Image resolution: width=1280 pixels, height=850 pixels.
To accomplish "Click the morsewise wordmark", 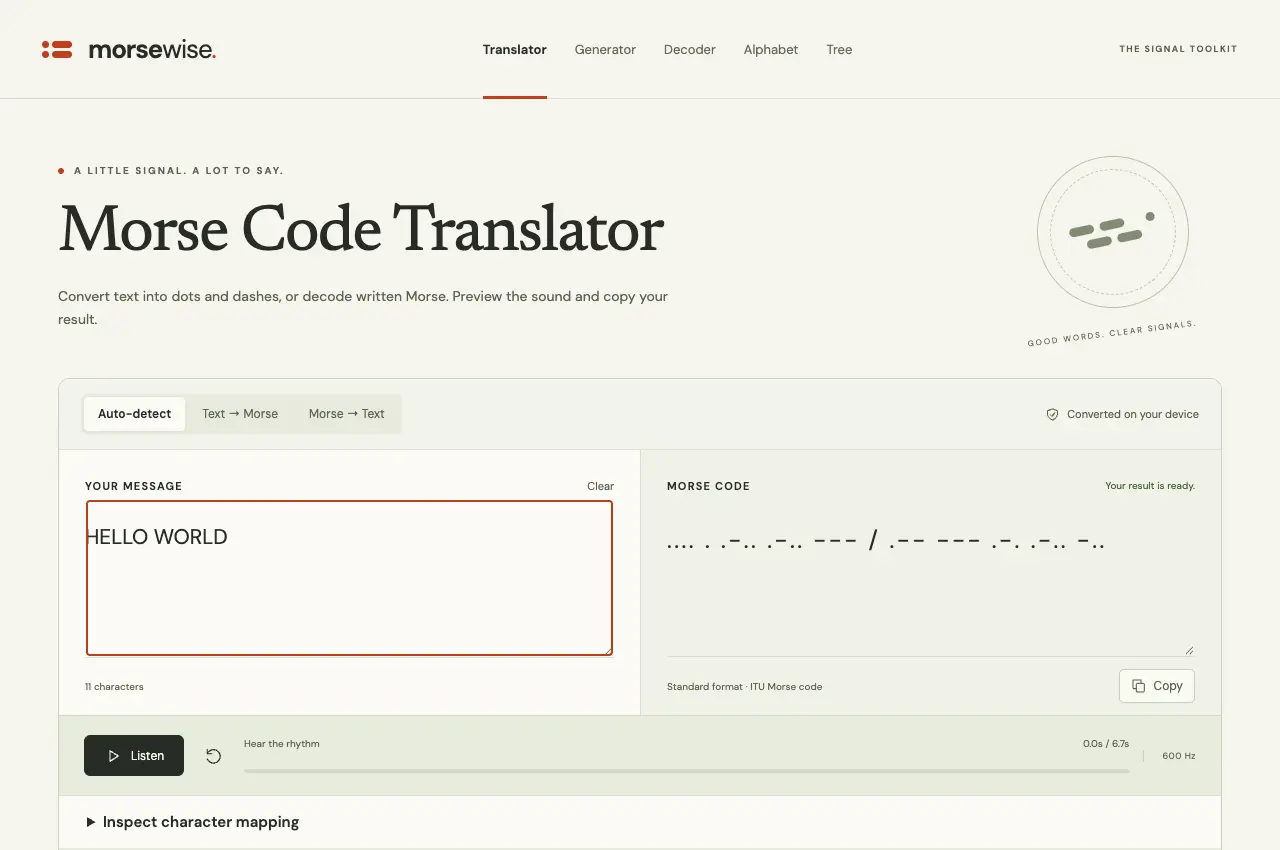I will click(x=152, y=49).
